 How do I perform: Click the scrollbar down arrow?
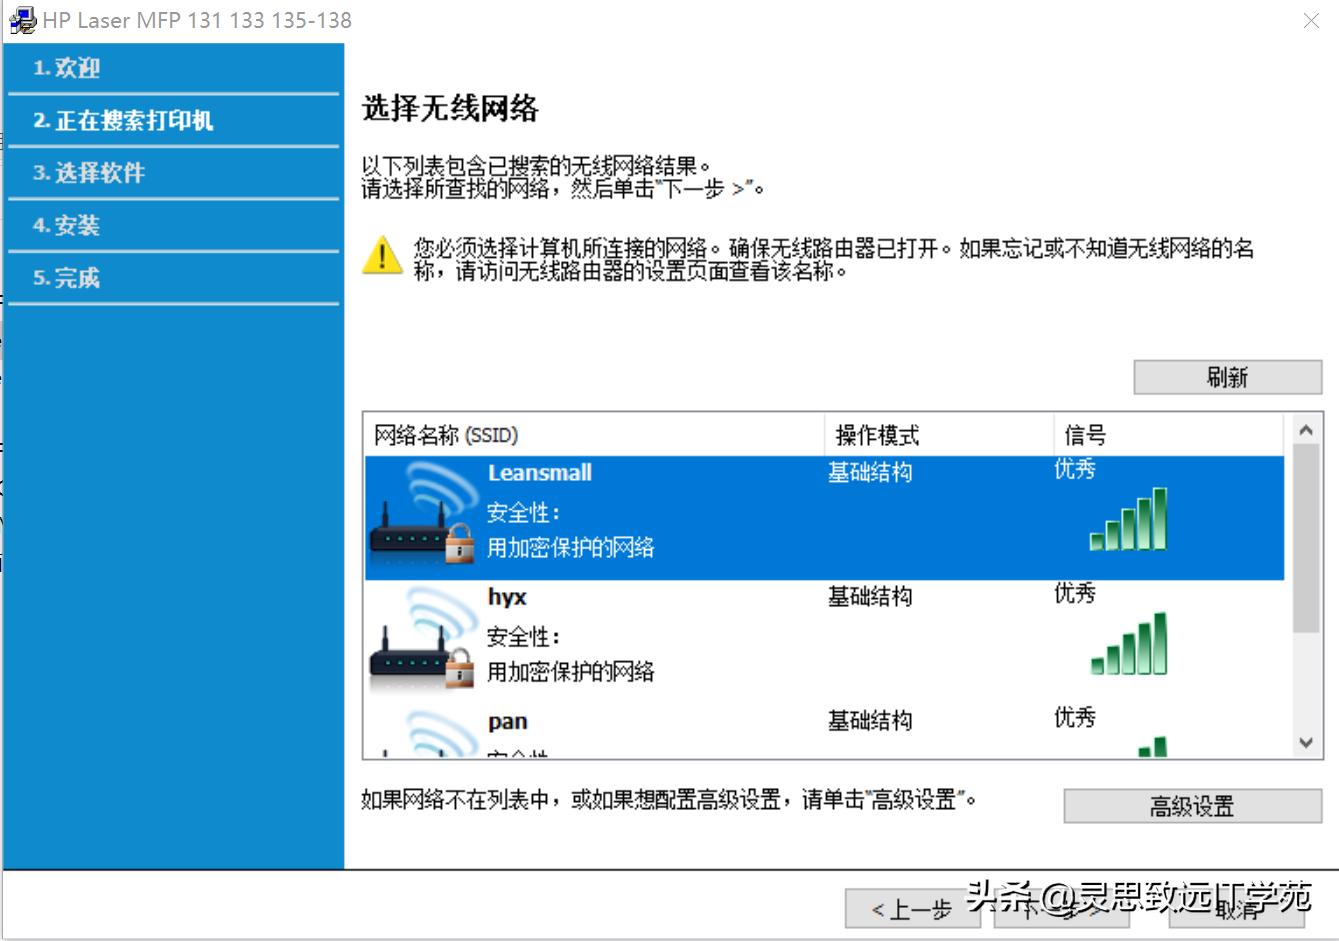pos(1305,741)
